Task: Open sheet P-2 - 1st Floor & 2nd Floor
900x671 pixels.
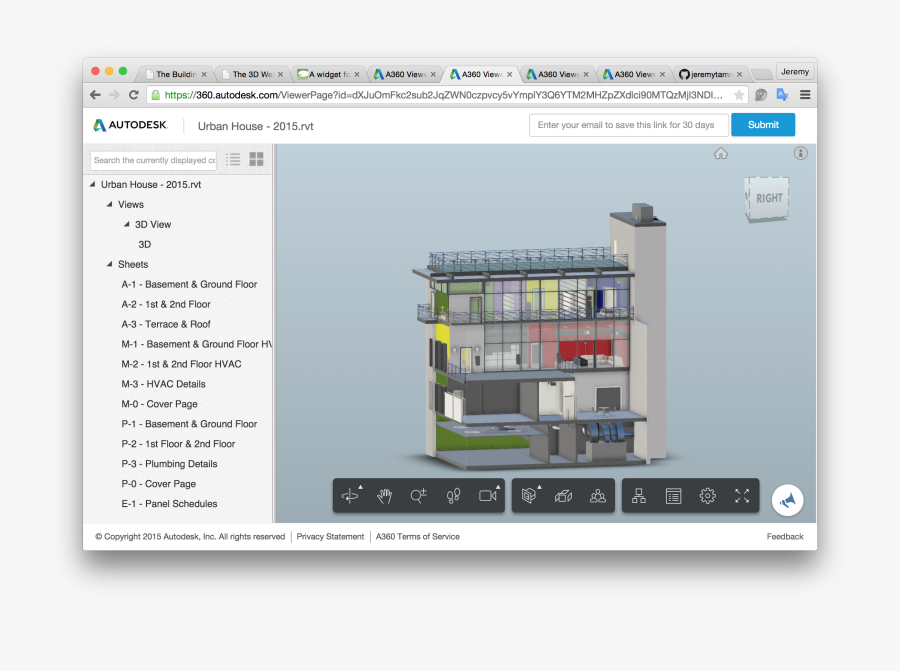Action: (178, 444)
